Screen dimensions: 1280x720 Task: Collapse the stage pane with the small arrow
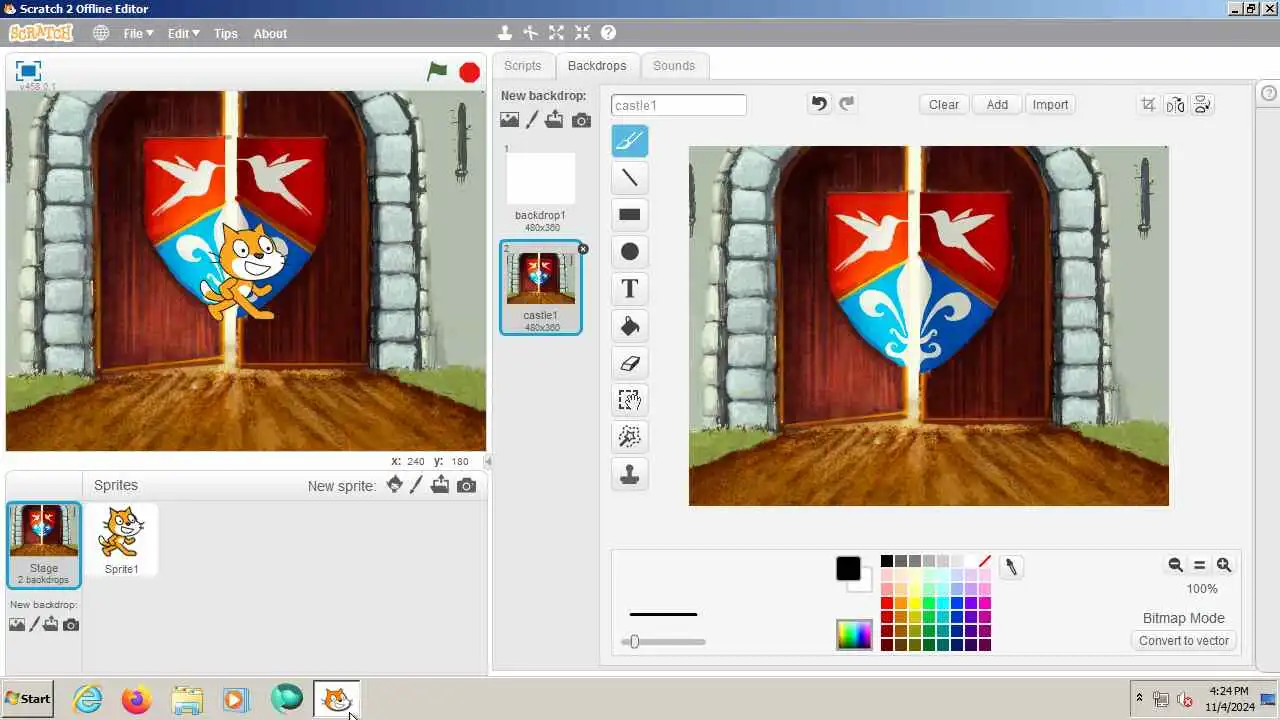point(488,461)
